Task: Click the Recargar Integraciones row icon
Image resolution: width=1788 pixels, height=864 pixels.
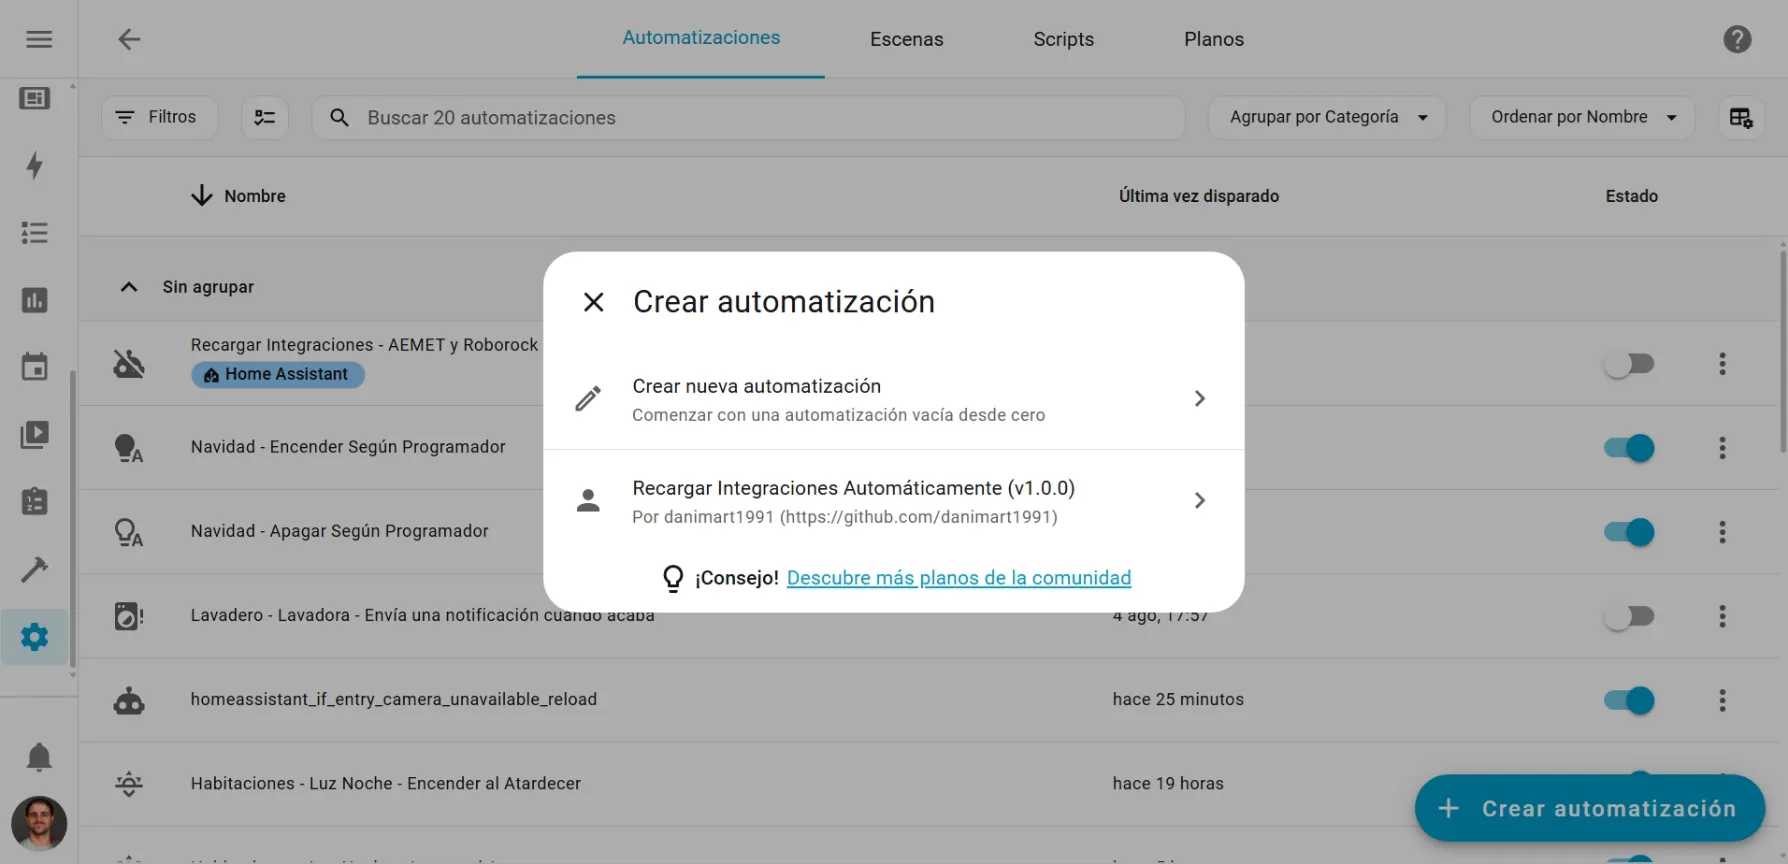Action: coord(129,363)
